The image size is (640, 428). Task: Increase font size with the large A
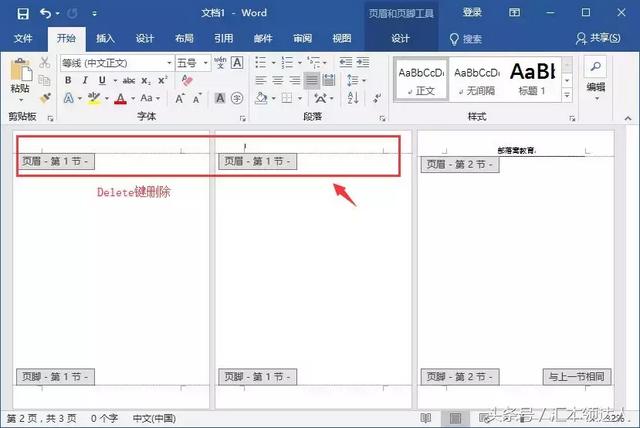click(x=180, y=98)
